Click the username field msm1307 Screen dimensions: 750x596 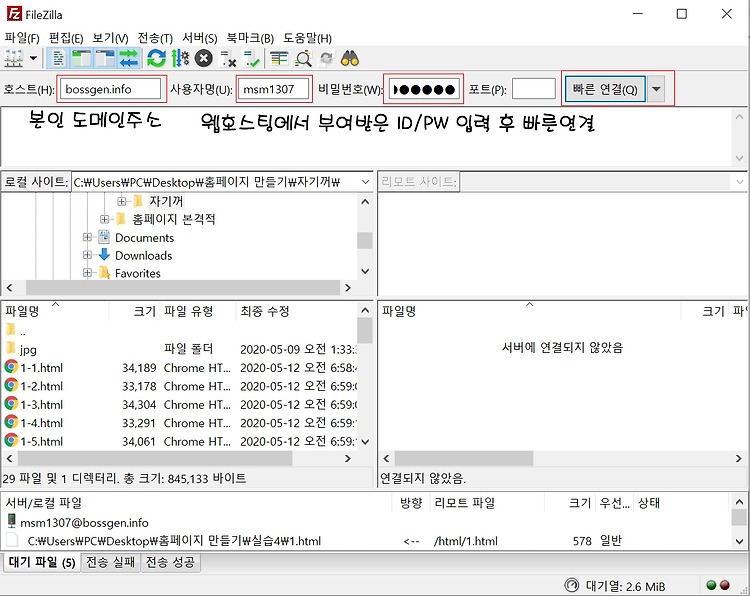tap(273, 89)
